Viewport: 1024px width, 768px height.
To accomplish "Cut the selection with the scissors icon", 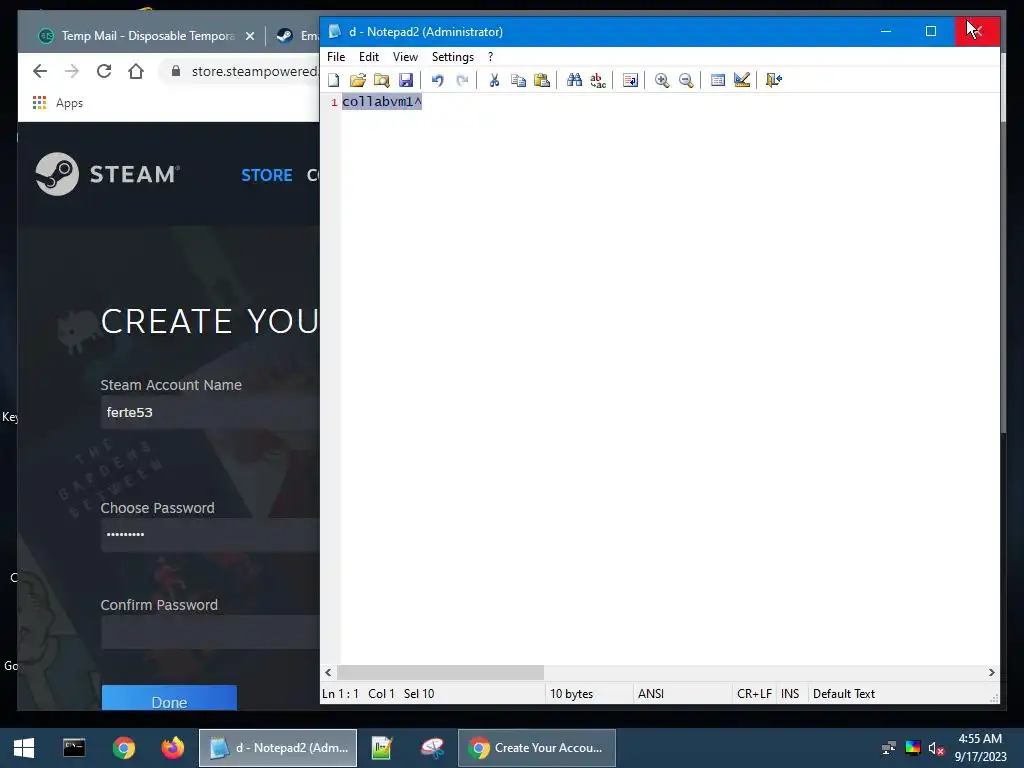I will click(x=494, y=80).
